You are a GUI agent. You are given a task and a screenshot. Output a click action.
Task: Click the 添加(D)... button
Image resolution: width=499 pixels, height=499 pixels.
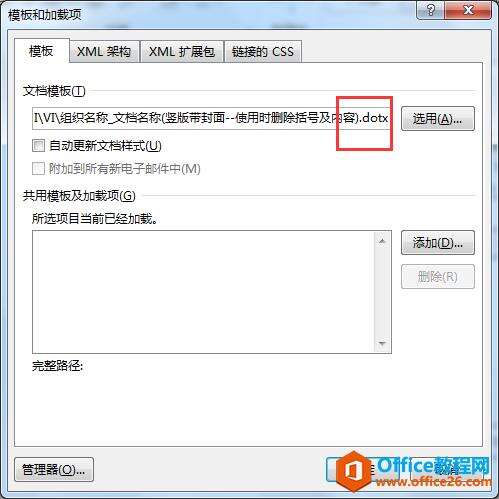(x=438, y=243)
